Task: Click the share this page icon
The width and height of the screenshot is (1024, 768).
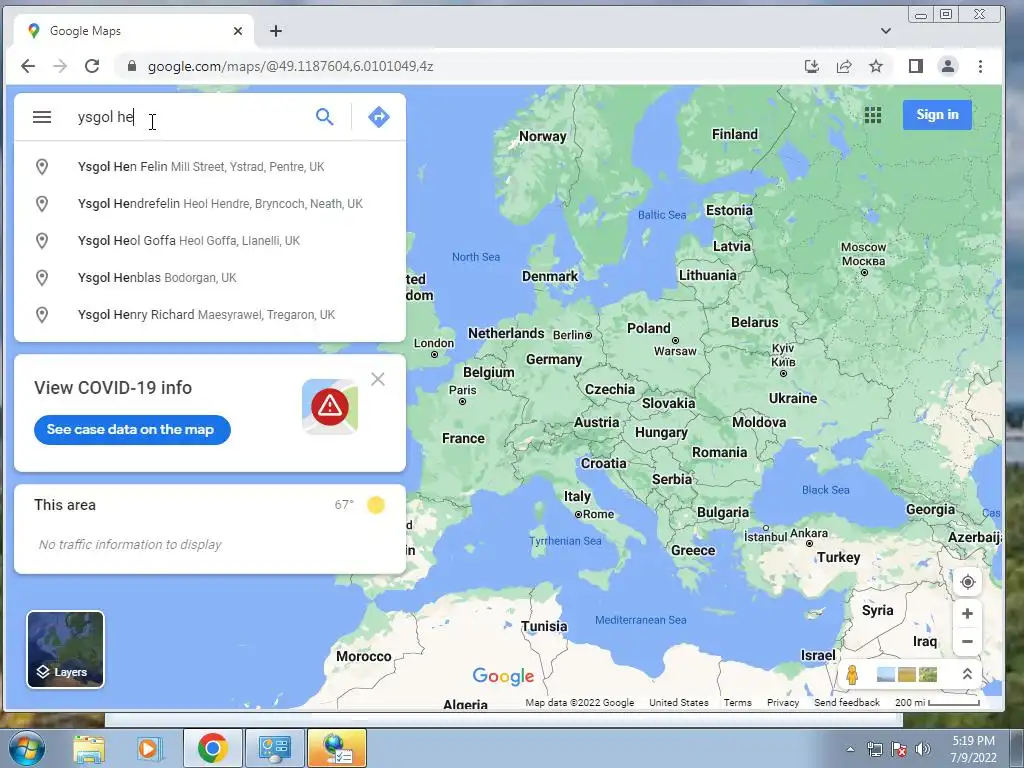Action: [x=844, y=66]
